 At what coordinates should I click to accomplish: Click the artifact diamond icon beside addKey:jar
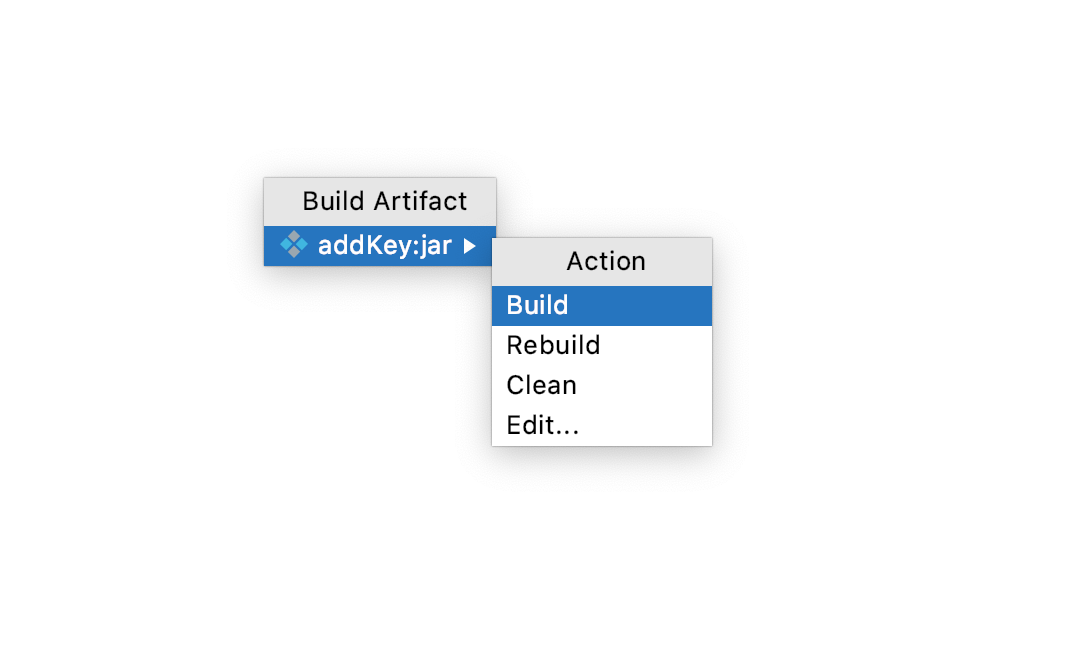coord(294,245)
